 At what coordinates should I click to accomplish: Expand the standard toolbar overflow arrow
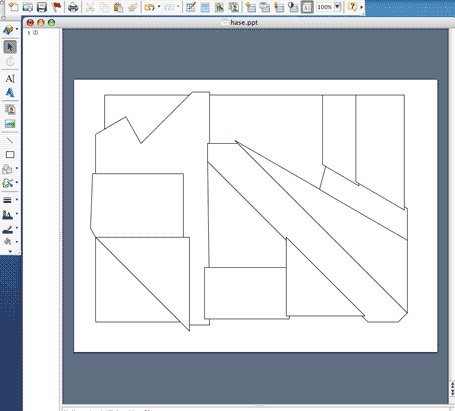pyautogui.click(x=361, y=7)
